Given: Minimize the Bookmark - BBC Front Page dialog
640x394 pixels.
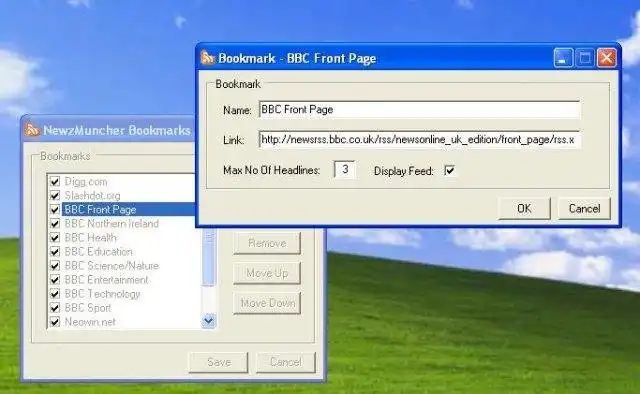Looking at the screenshot, I should pos(563,58).
